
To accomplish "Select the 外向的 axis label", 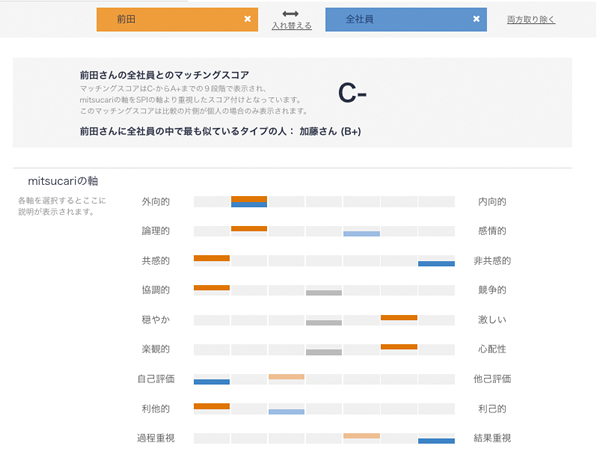I will [x=156, y=202].
